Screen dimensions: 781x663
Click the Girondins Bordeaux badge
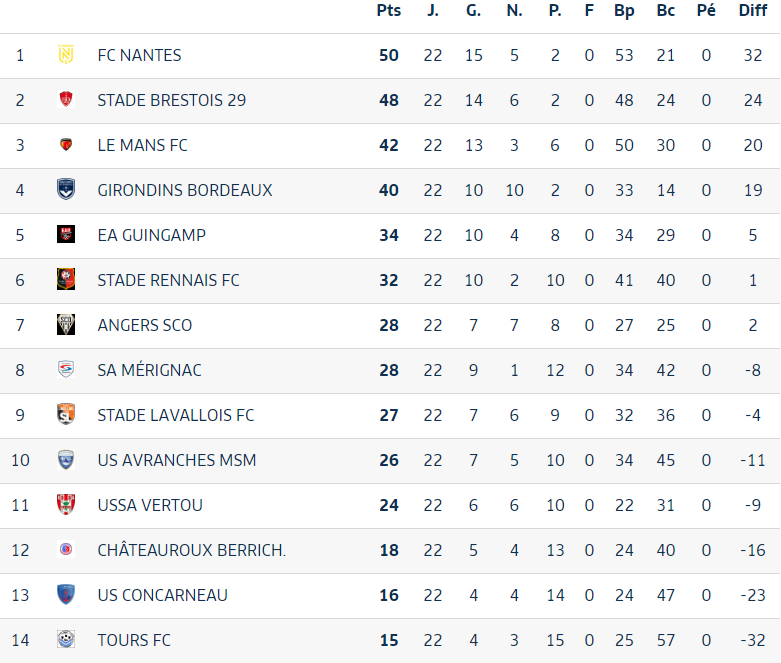[x=66, y=190]
